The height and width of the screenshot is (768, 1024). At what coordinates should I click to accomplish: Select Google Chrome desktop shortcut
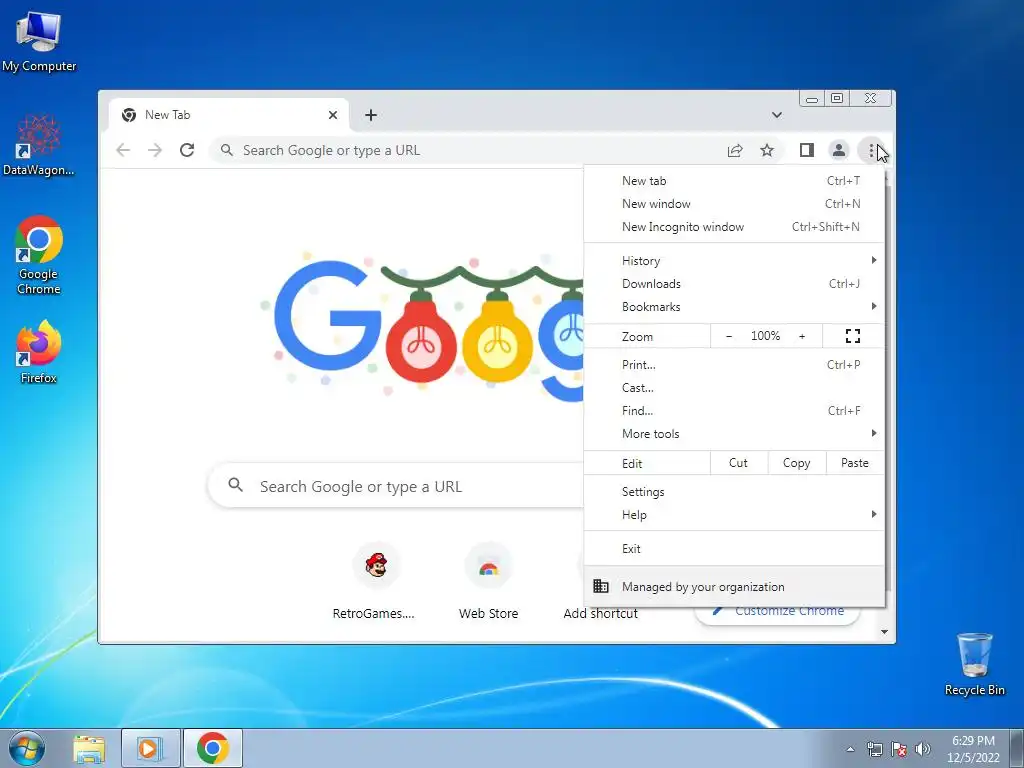tap(39, 256)
